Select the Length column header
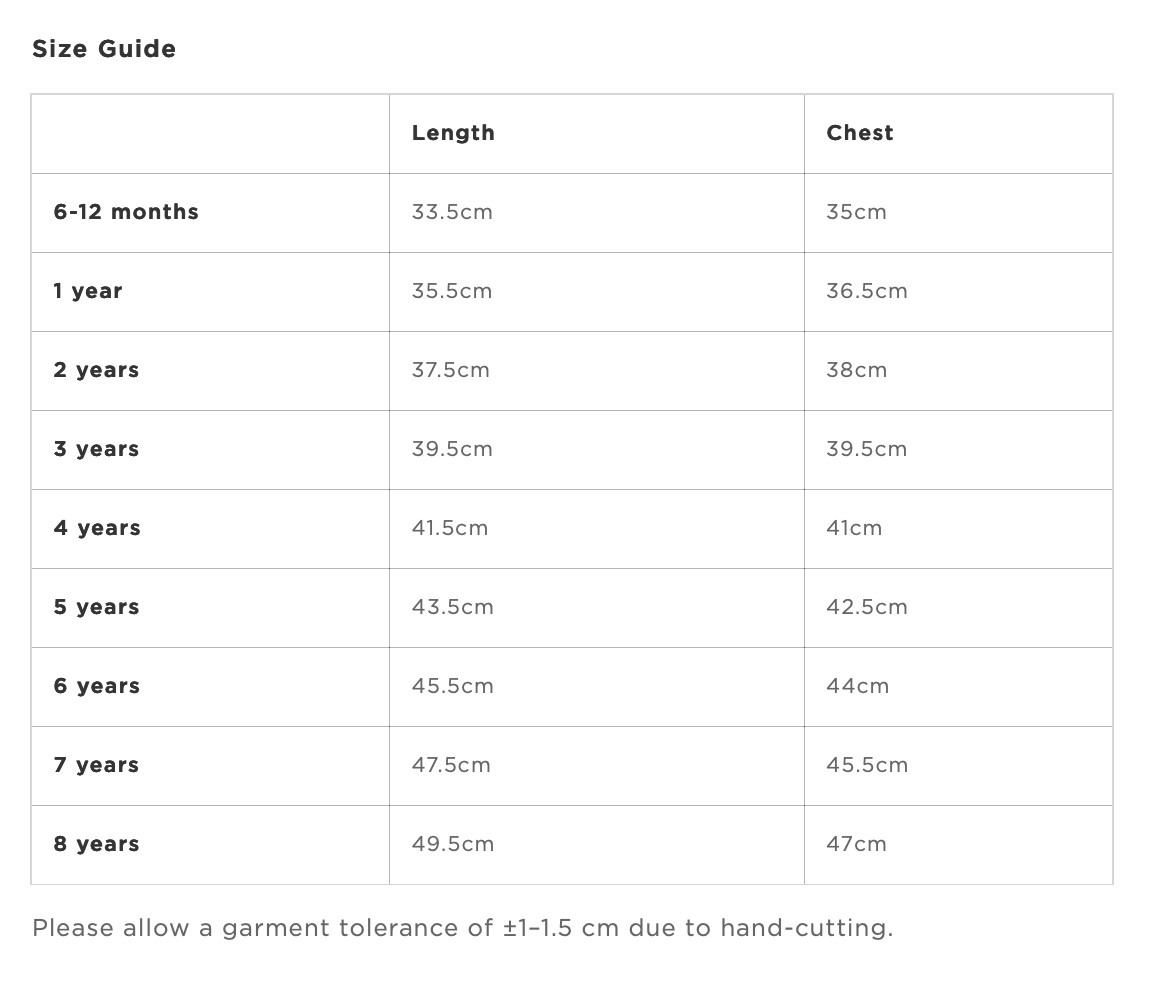The width and height of the screenshot is (1164, 992). tap(453, 133)
